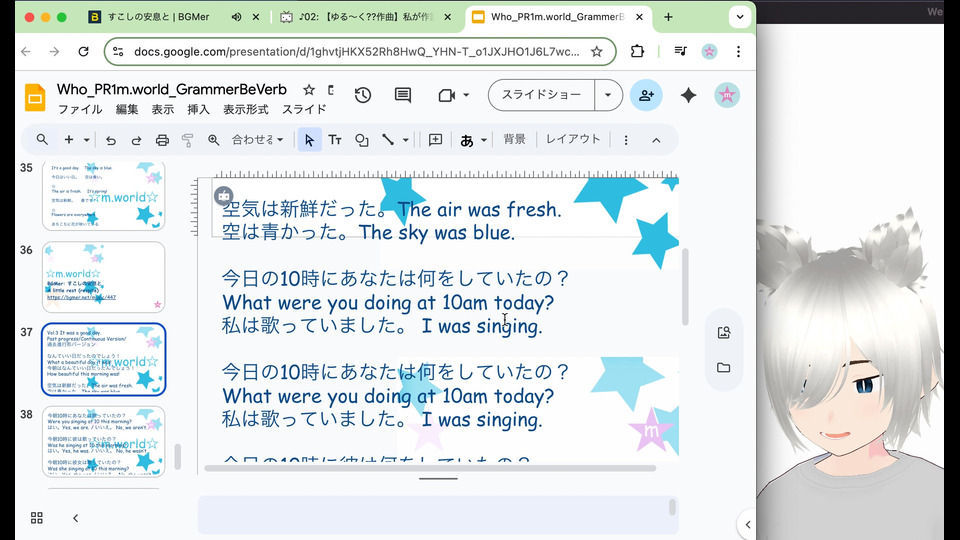Click the speaker notes field
The height and width of the screenshot is (540, 960).
click(x=438, y=515)
